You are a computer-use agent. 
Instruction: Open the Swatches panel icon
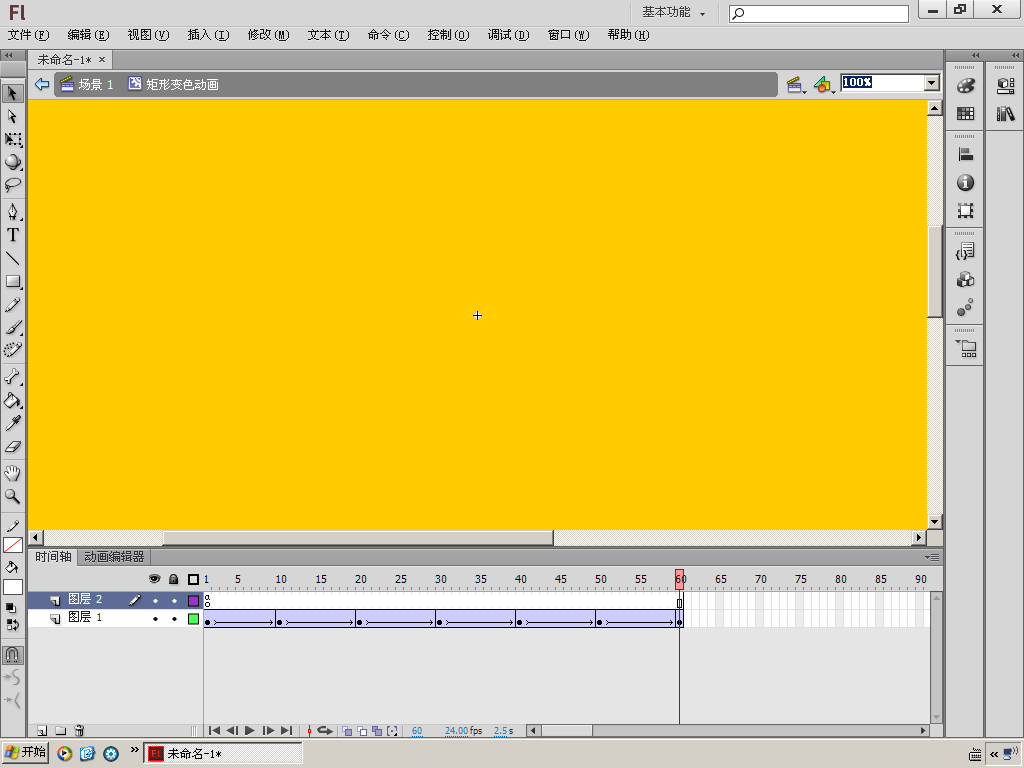965,114
